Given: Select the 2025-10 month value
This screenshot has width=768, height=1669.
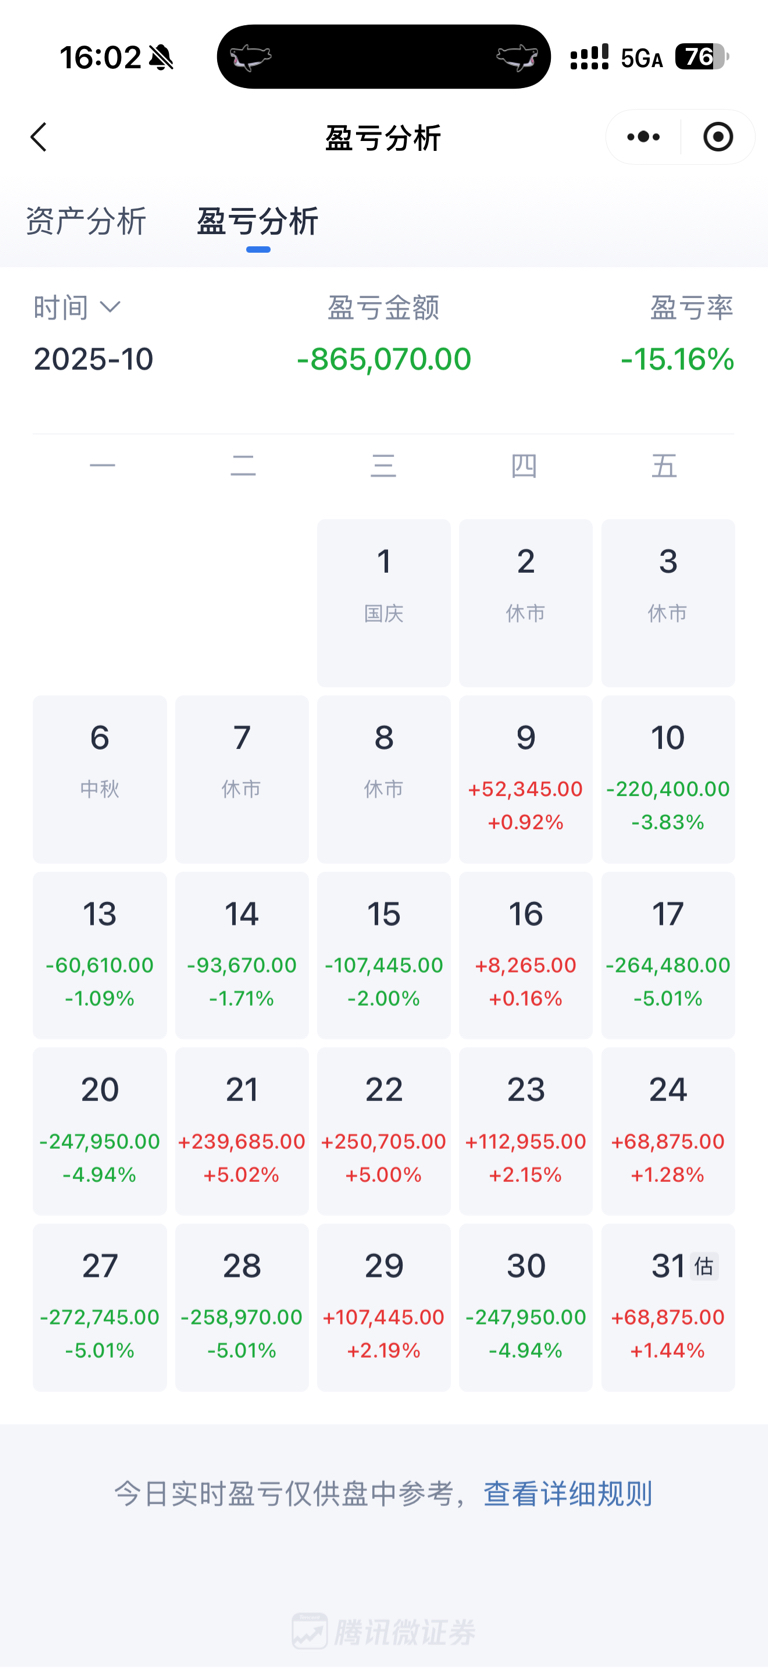Looking at the screenshot, I should point(93,359).
